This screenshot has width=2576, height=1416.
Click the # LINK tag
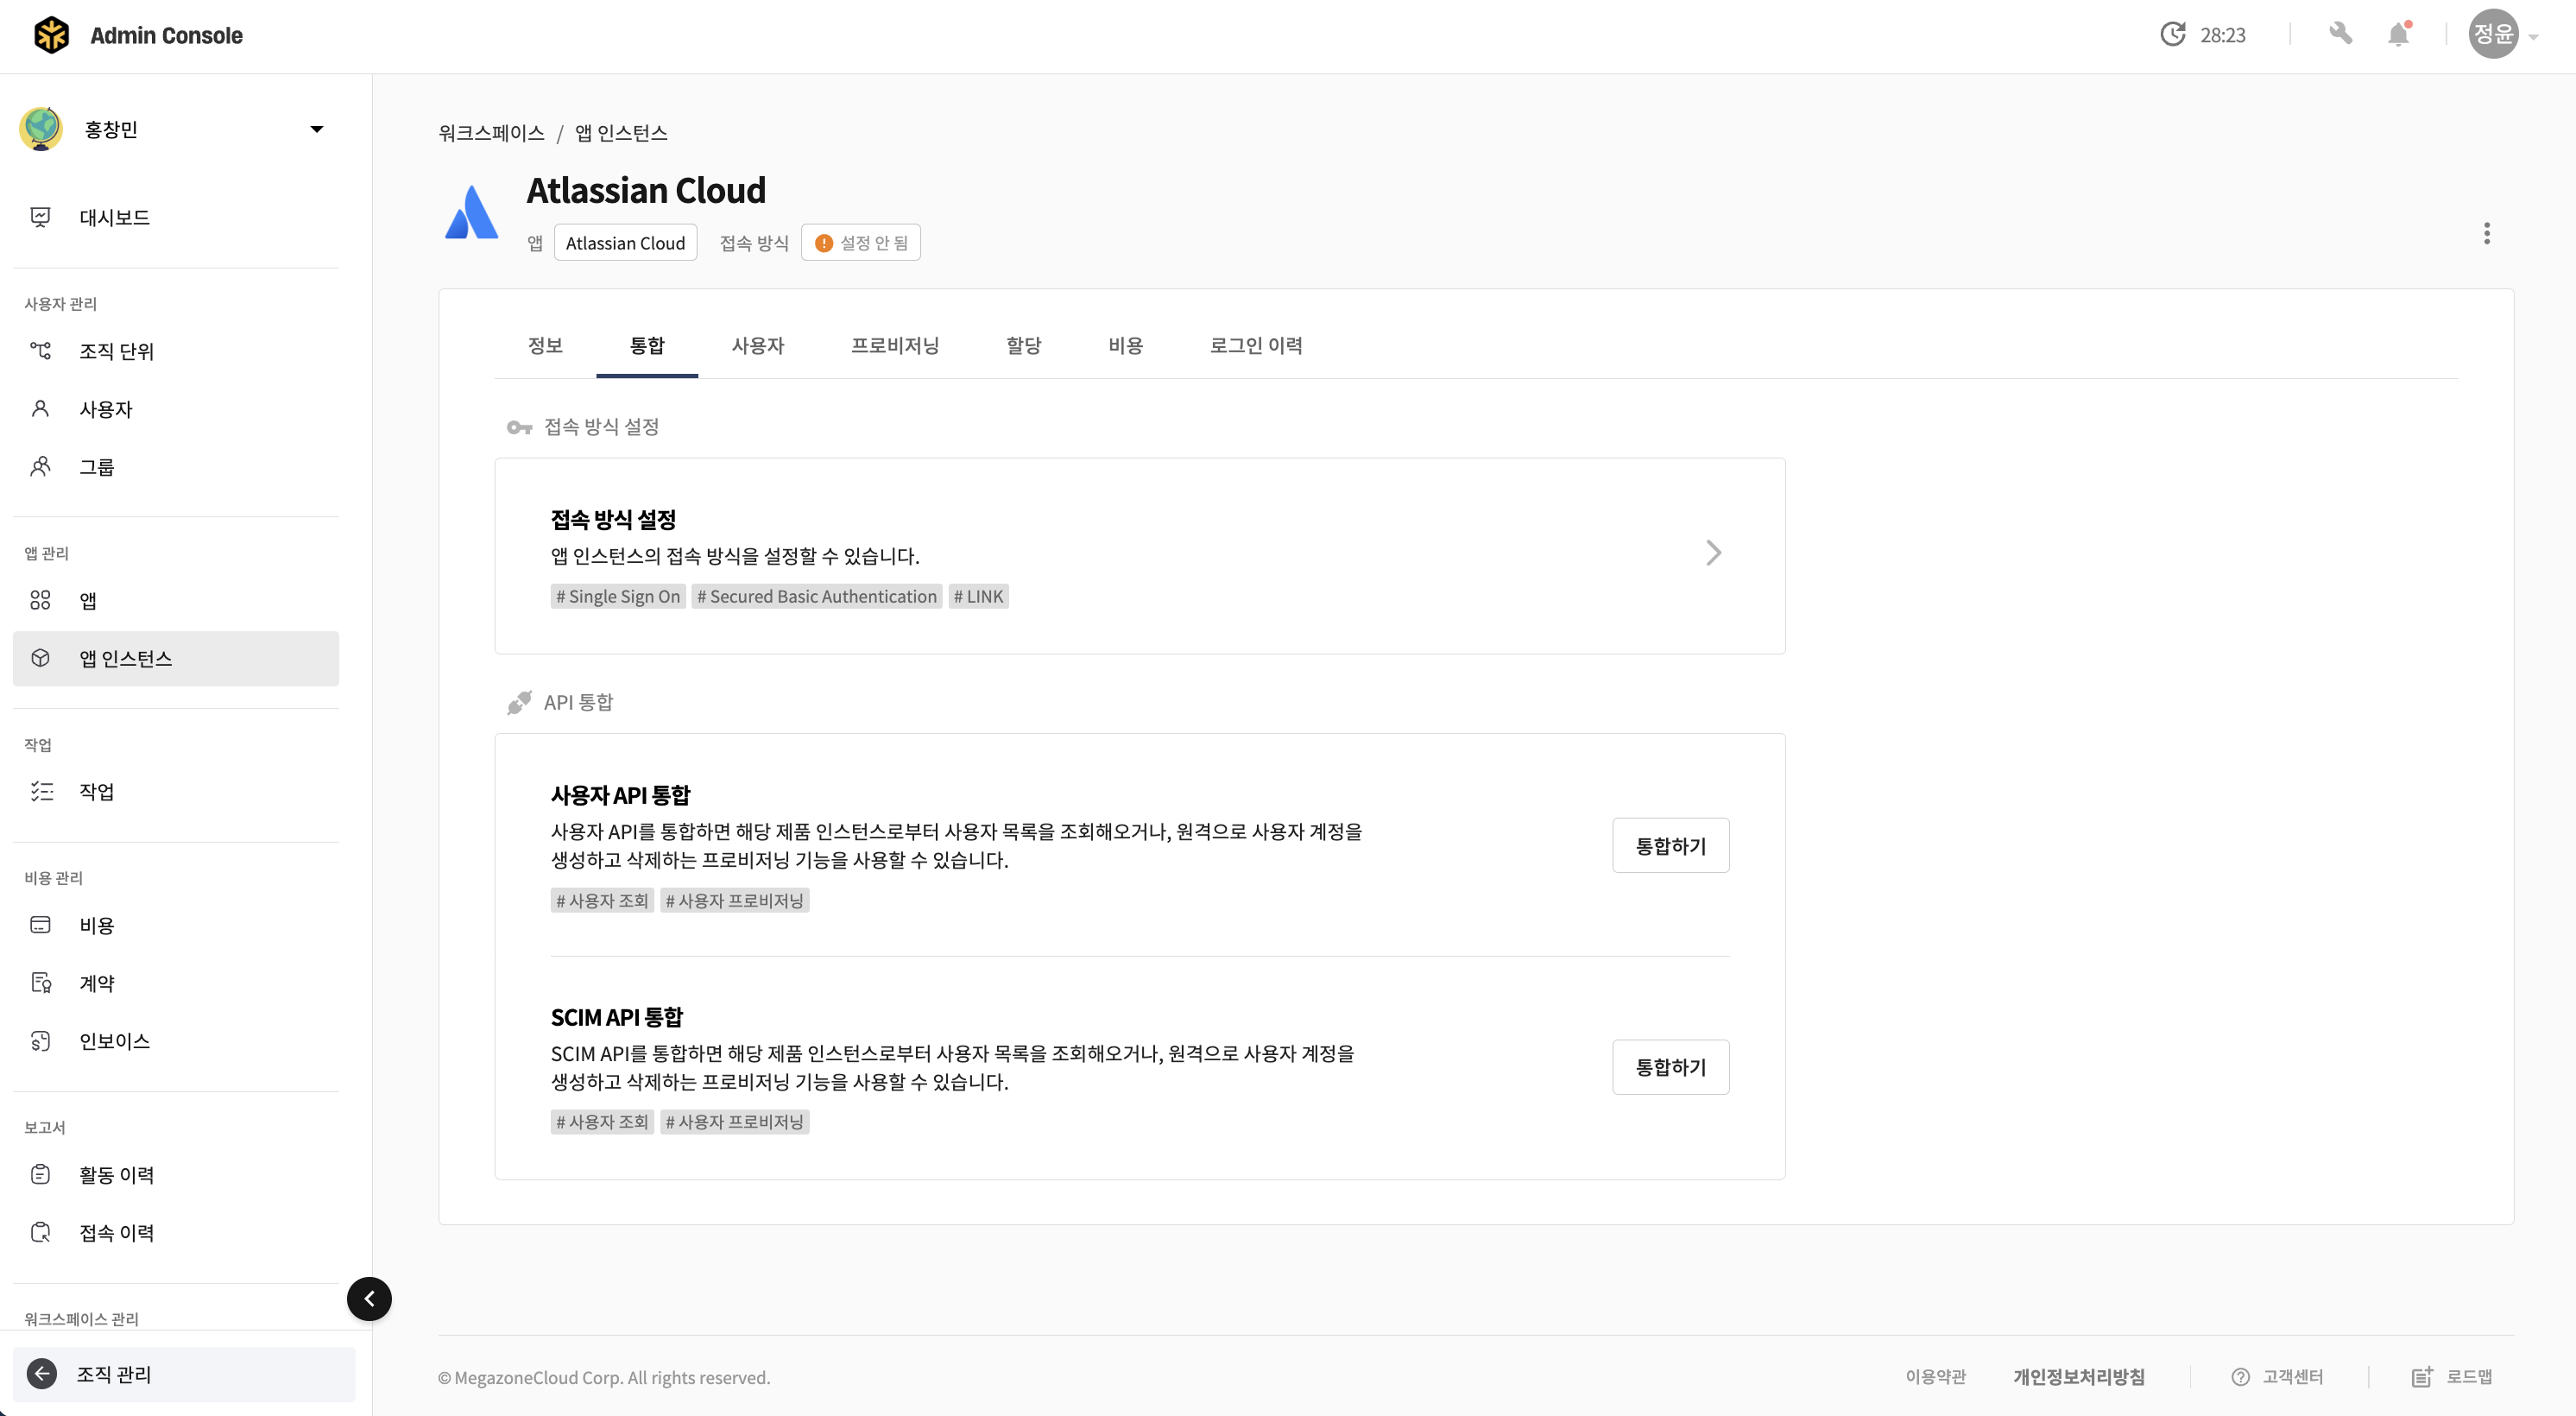[x=979, y=596]
